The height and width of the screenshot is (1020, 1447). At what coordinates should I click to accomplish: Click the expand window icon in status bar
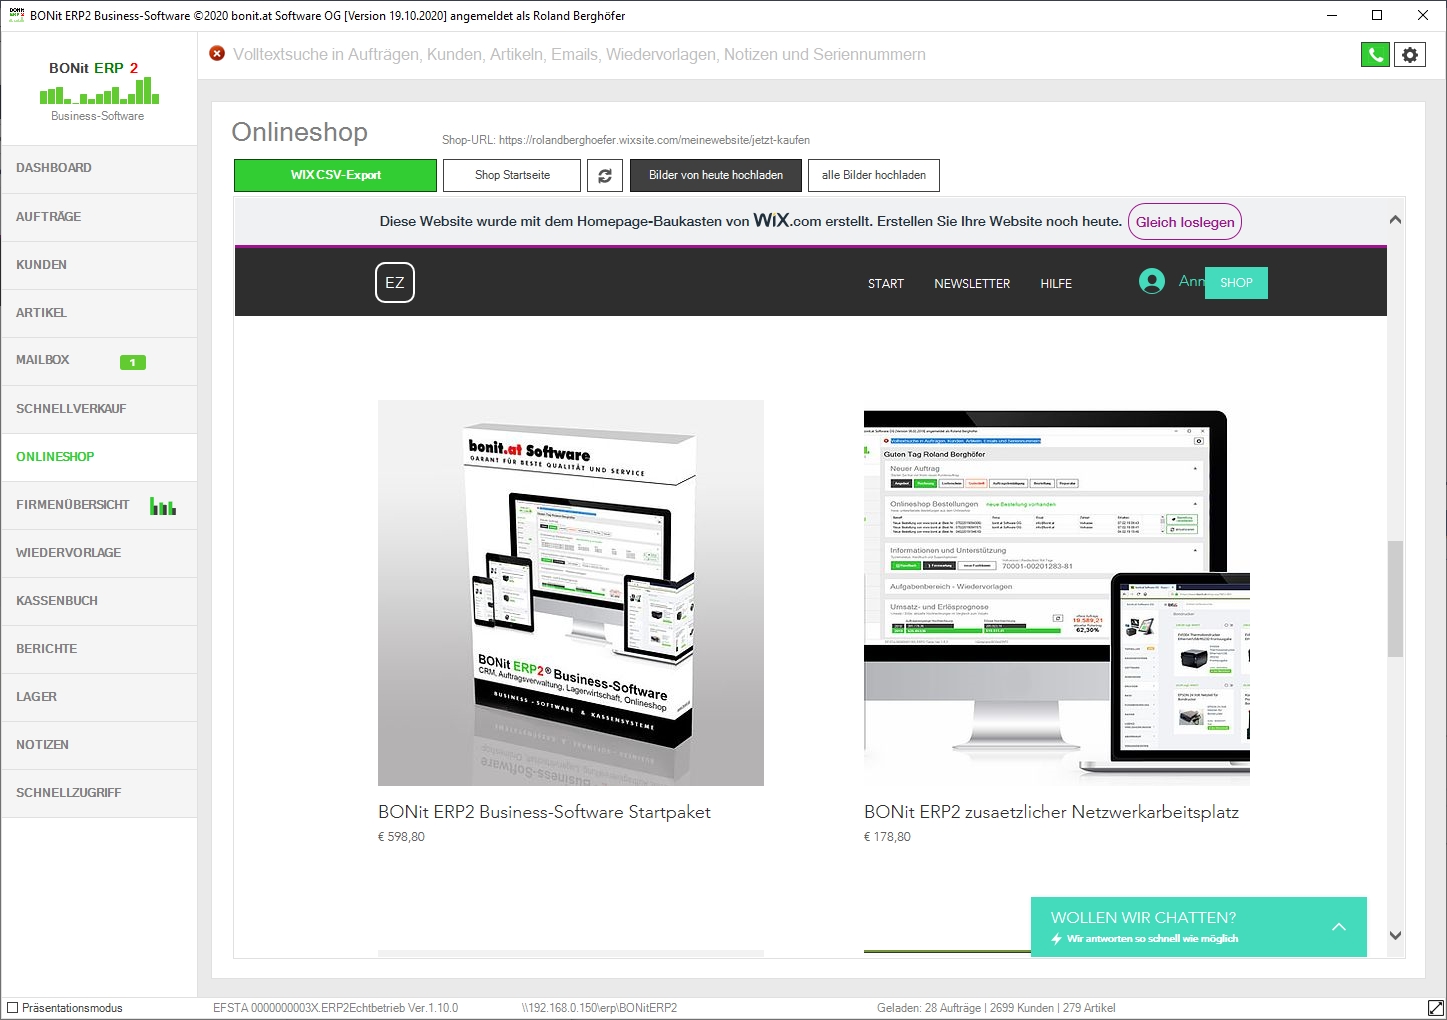point(1435,1008)
